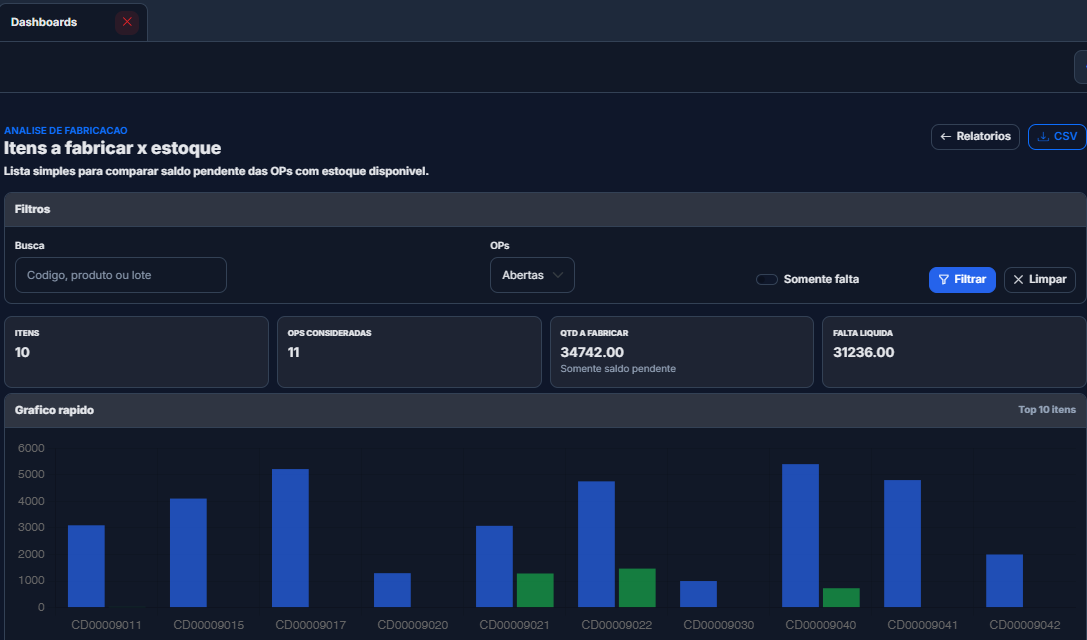Click the FALTA LIQUIDA value 31236.00
The width and height of the screenshot is (1087, 640).
(x=864, y=352)
